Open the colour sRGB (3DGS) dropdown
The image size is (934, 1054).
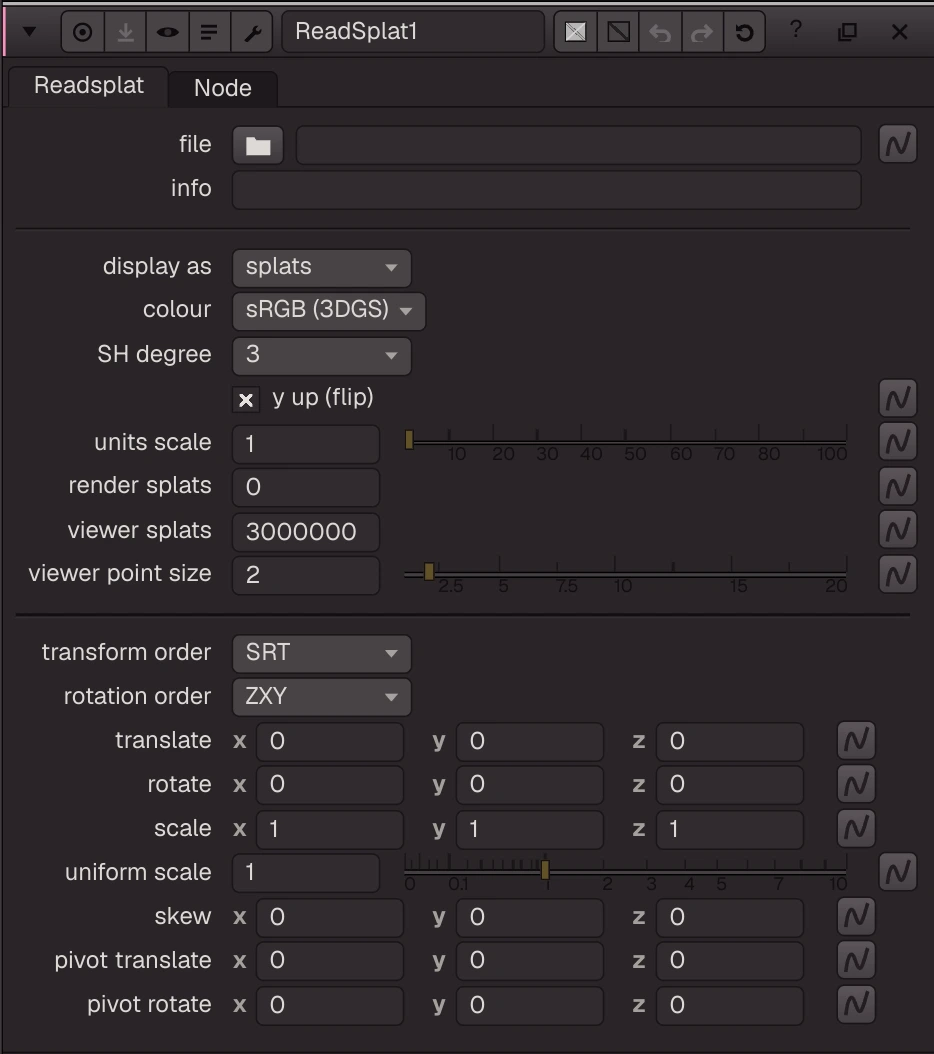(329, 311)
